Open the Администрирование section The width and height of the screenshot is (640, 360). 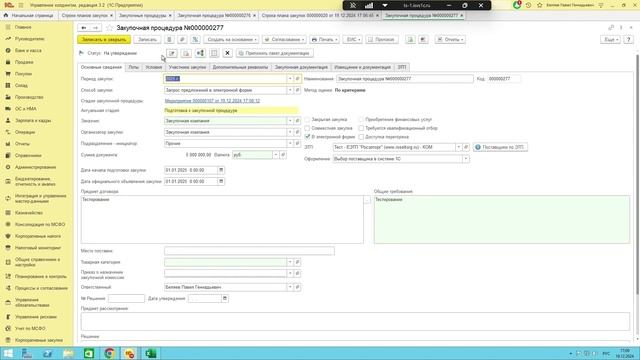(x=35, y=167)
